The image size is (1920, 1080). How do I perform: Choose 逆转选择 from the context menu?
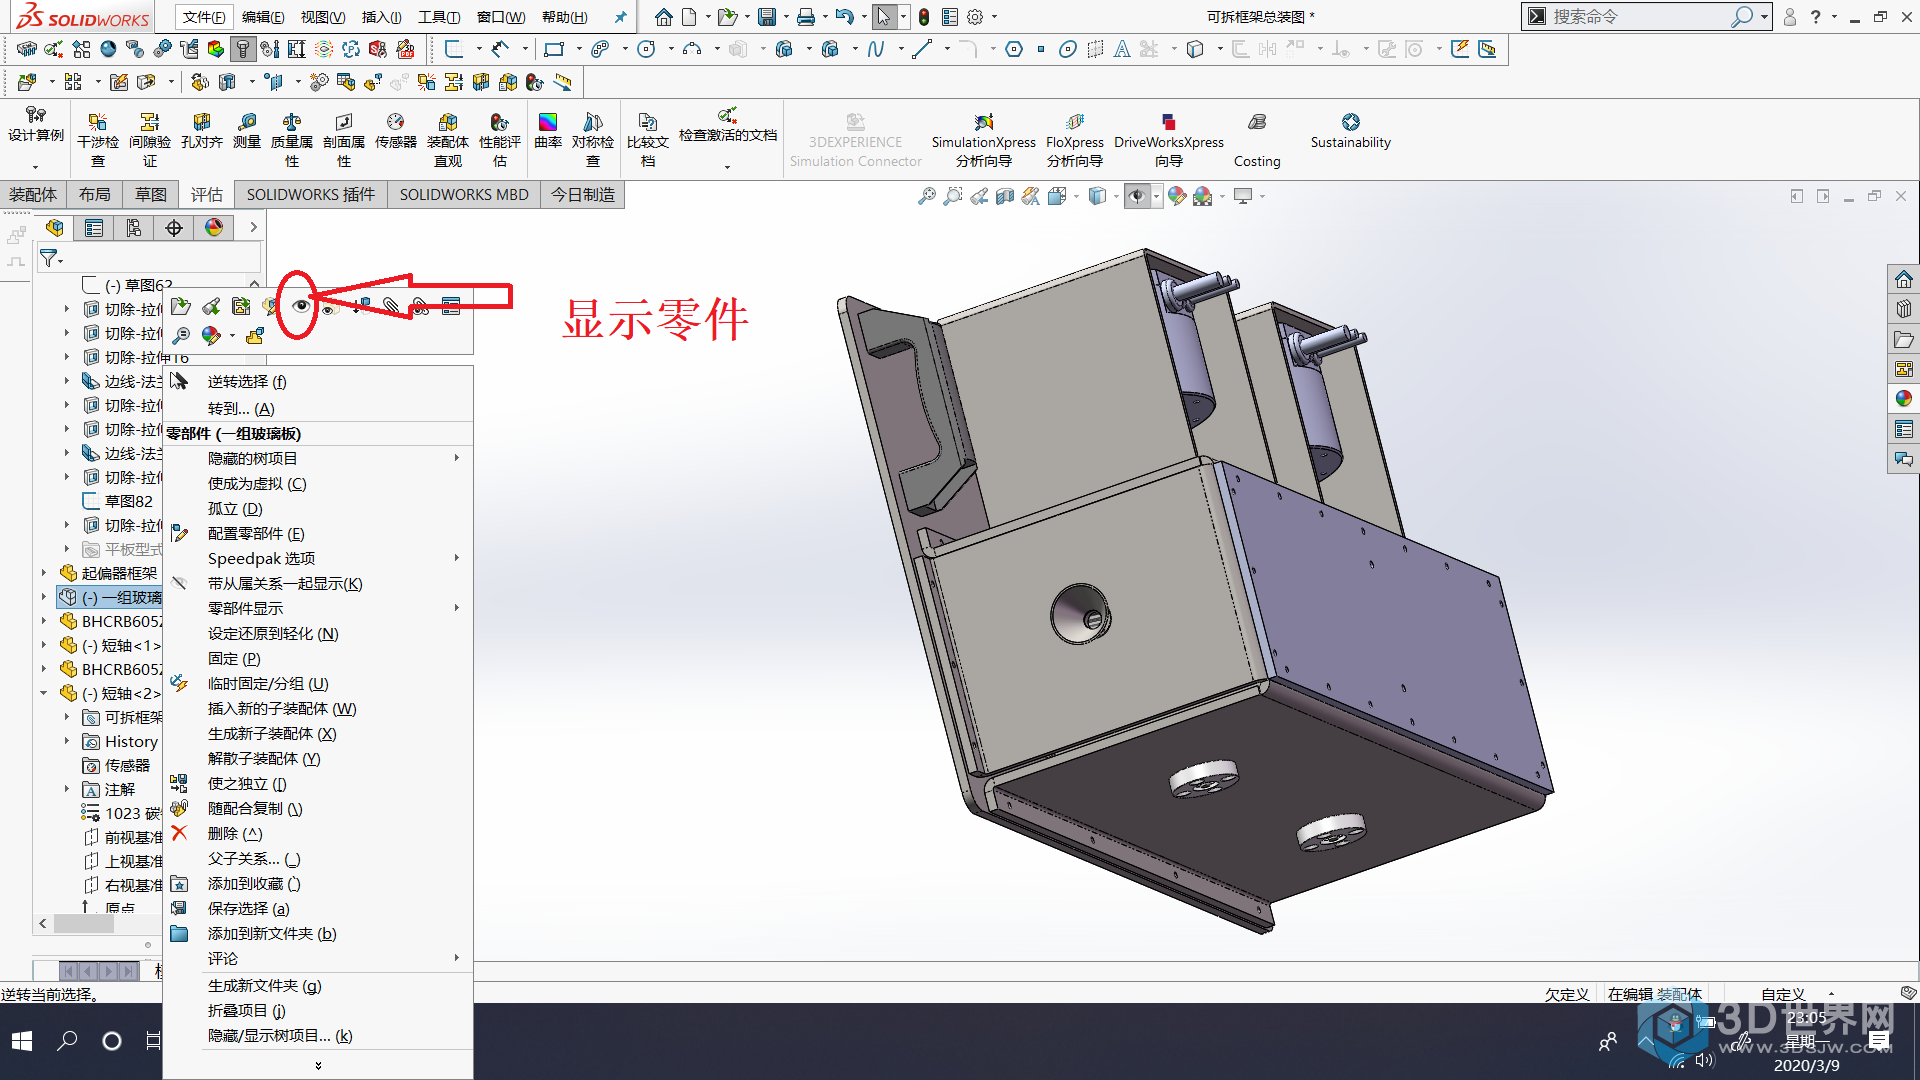[x=246, y=382]
